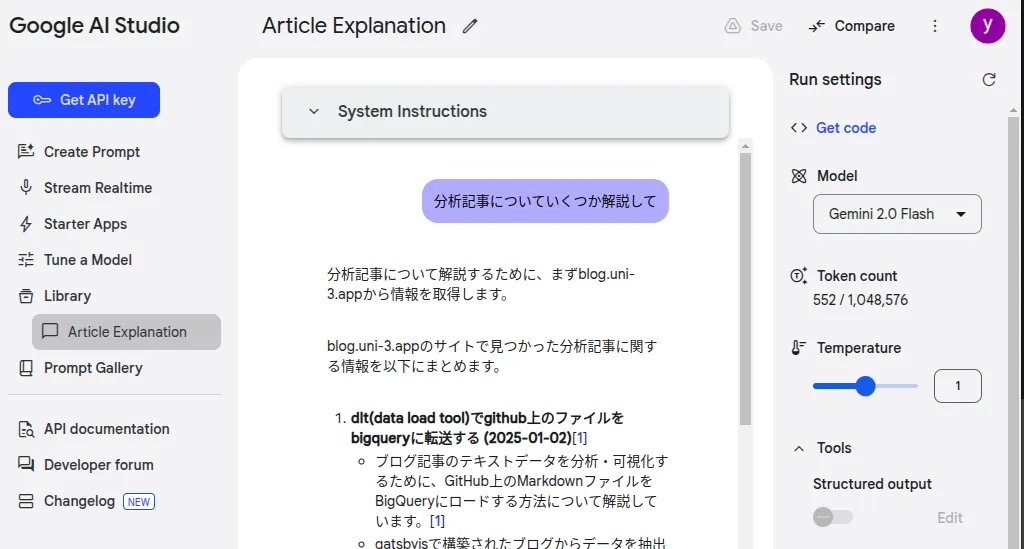Click the code brackets icon by Get code
This screenshot has height=549, width=1024.
tap(799, 128)
